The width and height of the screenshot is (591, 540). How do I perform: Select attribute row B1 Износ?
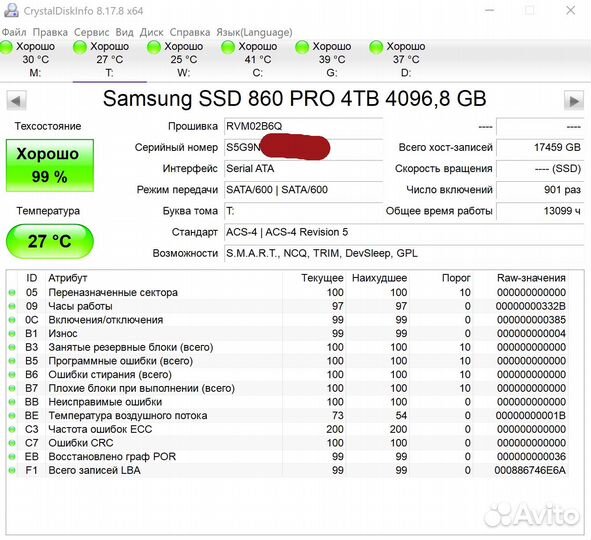click(288, 333)
